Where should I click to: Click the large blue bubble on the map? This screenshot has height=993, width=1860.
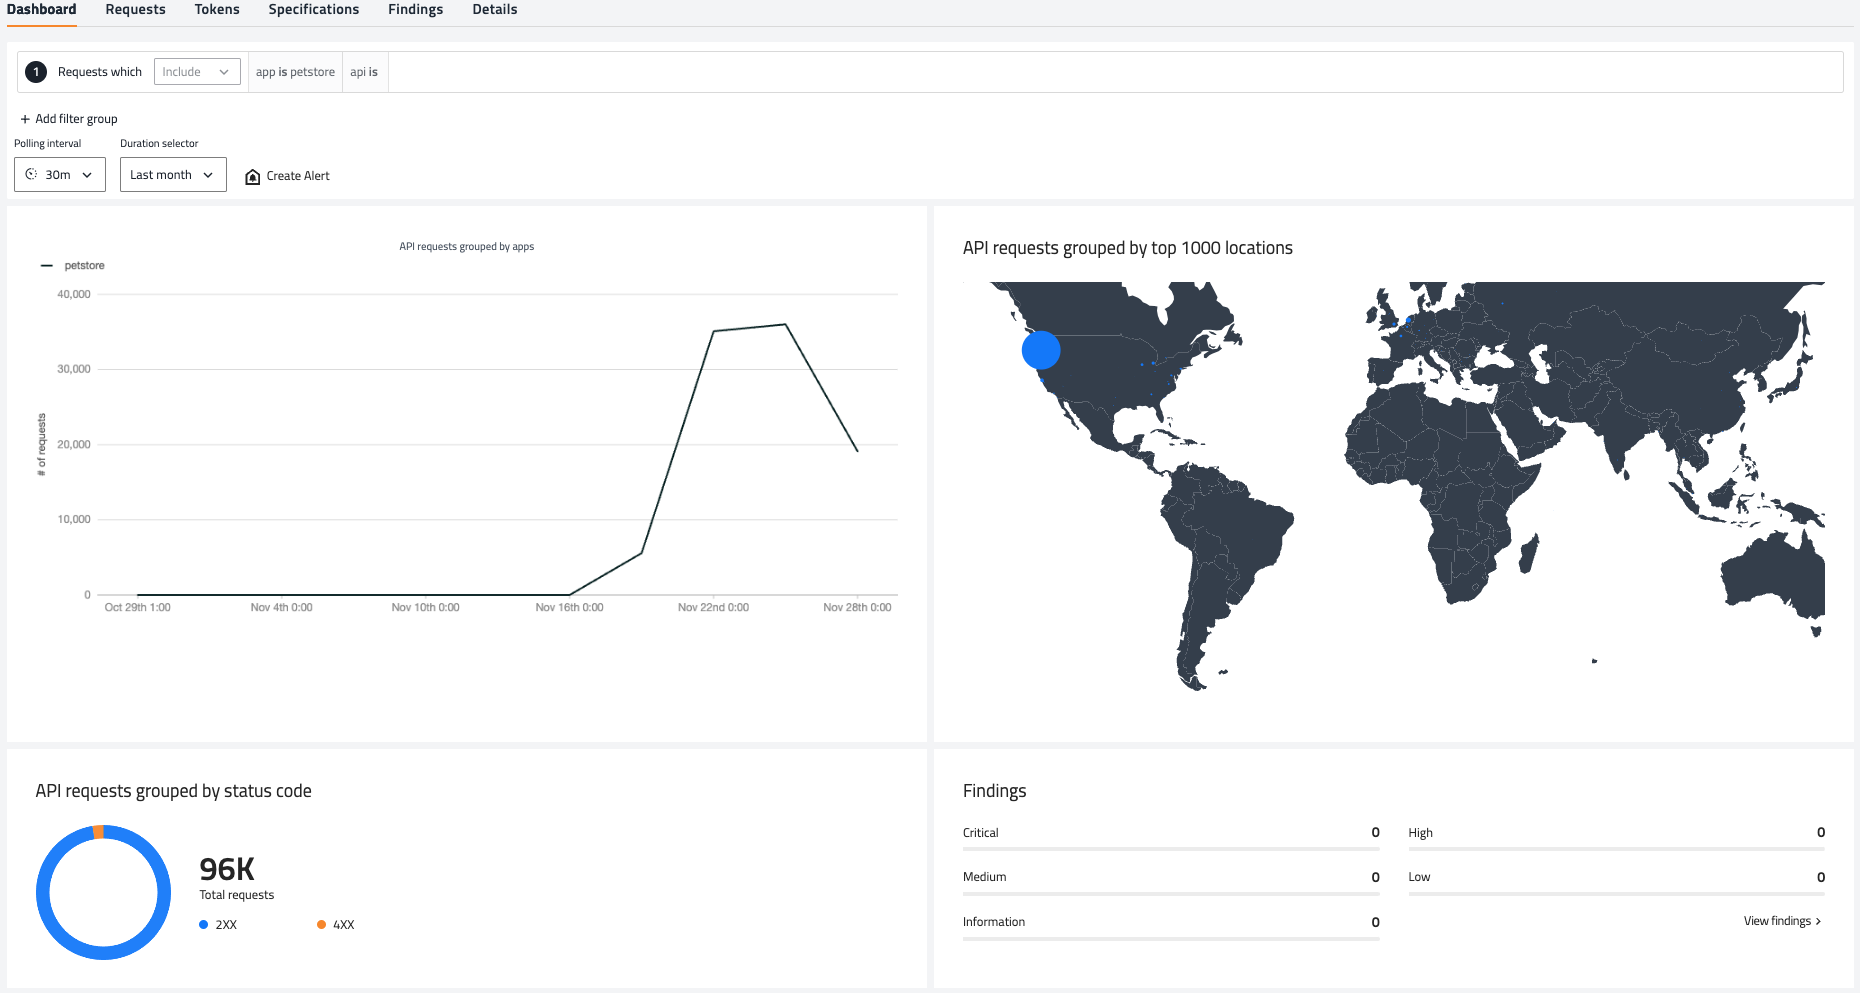coord(1041,350)
